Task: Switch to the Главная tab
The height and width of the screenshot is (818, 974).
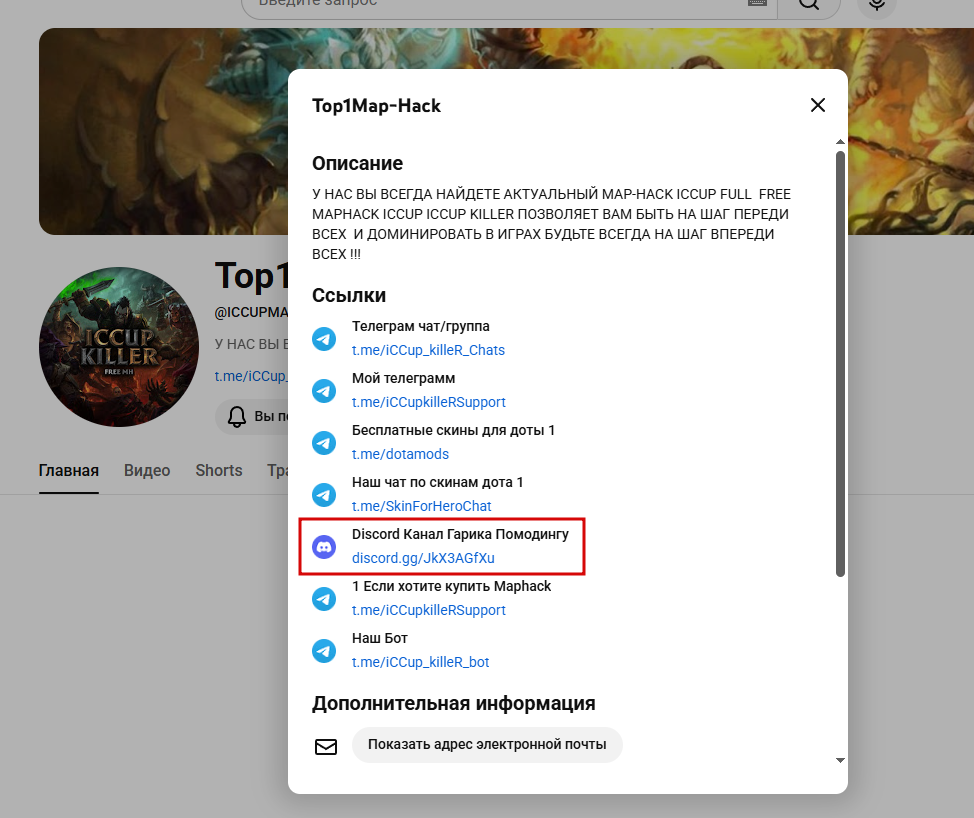Action: (68, 471)
